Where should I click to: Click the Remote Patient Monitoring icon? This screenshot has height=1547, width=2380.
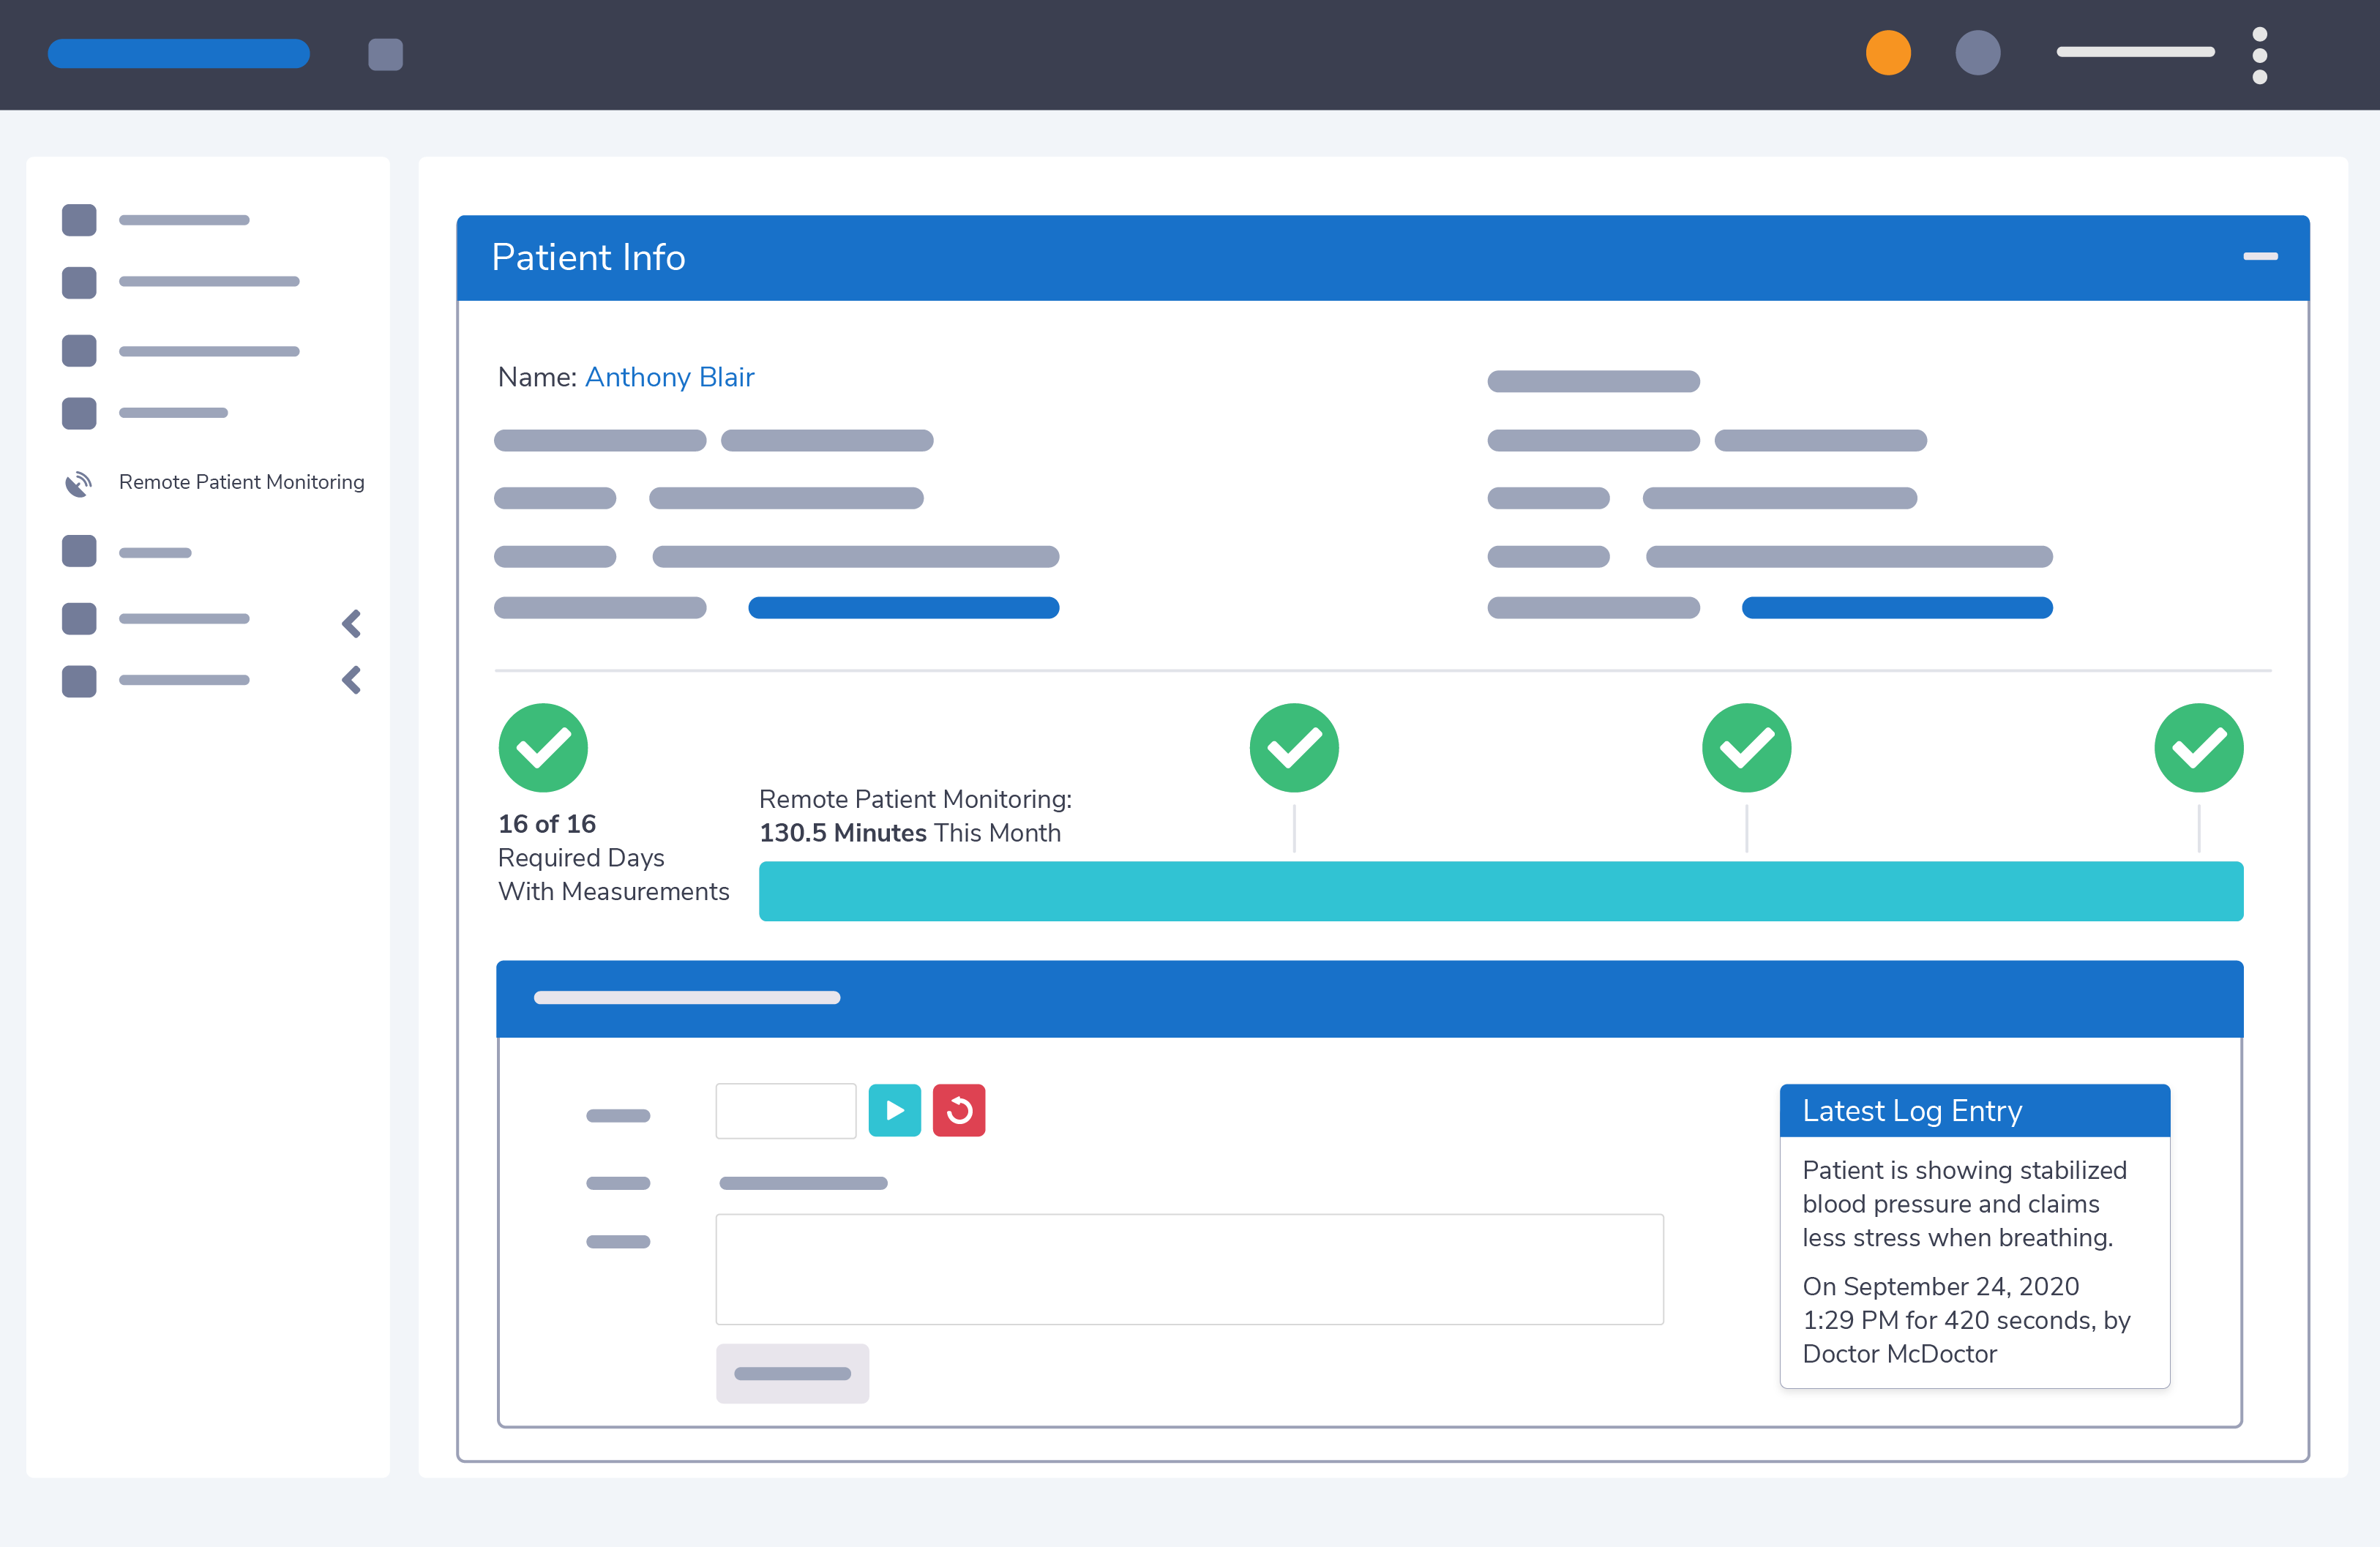[x=78, y=482]
